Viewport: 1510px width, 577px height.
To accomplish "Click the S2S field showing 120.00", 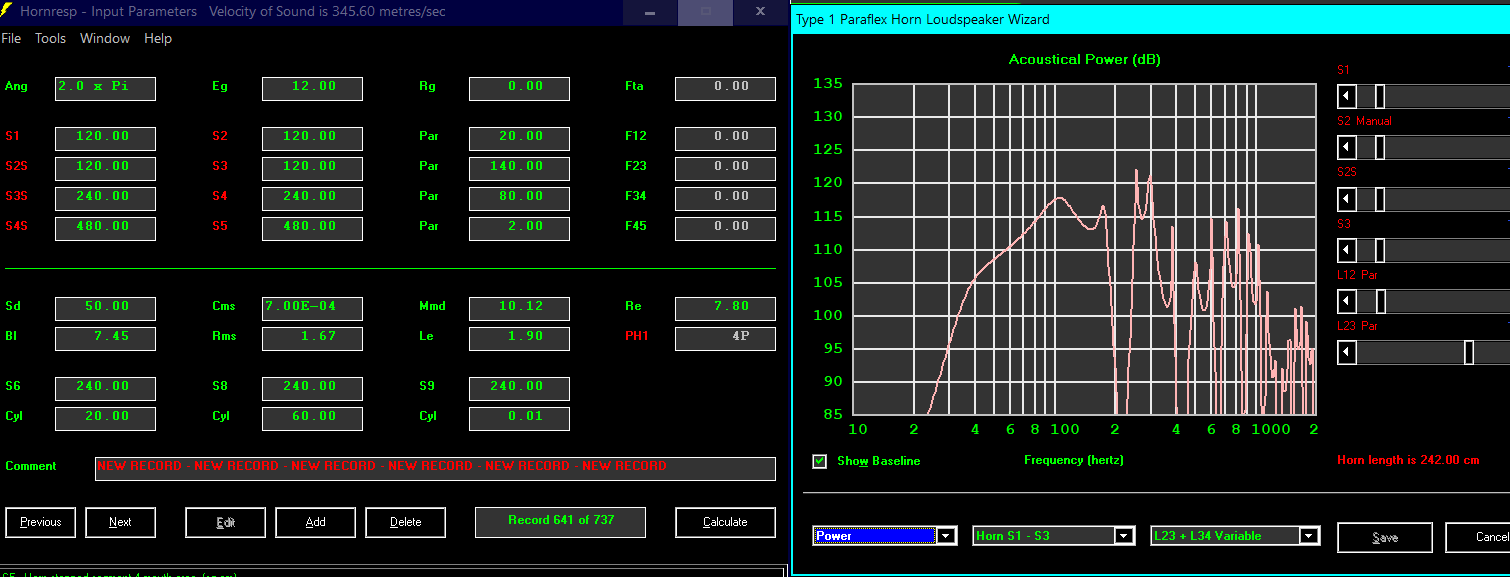I will click(106, 168).
